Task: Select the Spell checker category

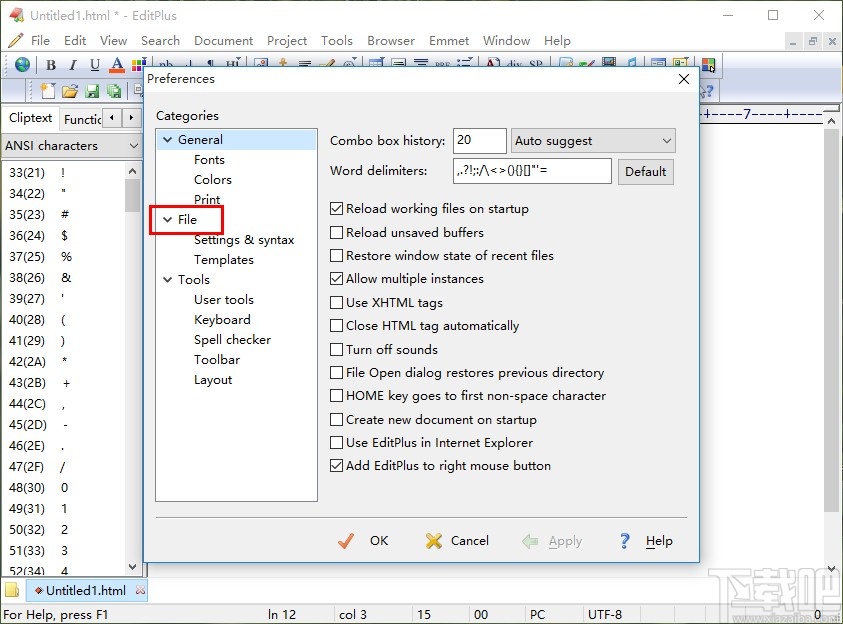Action: tap(232, 340)
